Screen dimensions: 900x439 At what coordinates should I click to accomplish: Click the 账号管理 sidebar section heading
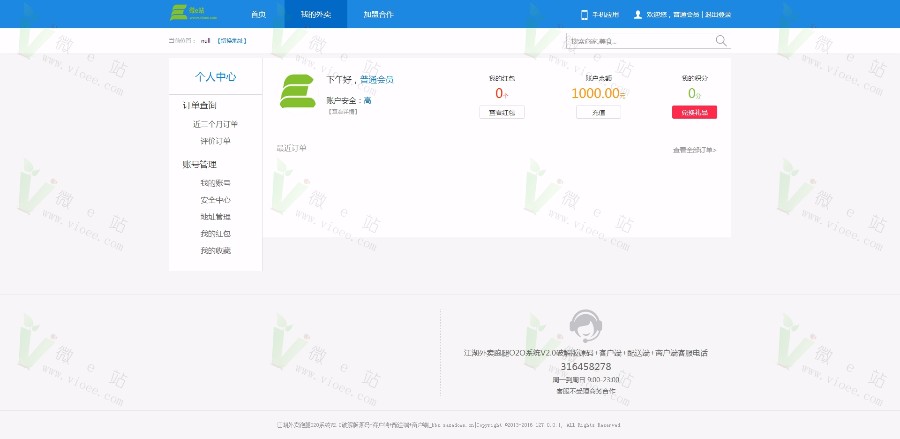(199, 165)
